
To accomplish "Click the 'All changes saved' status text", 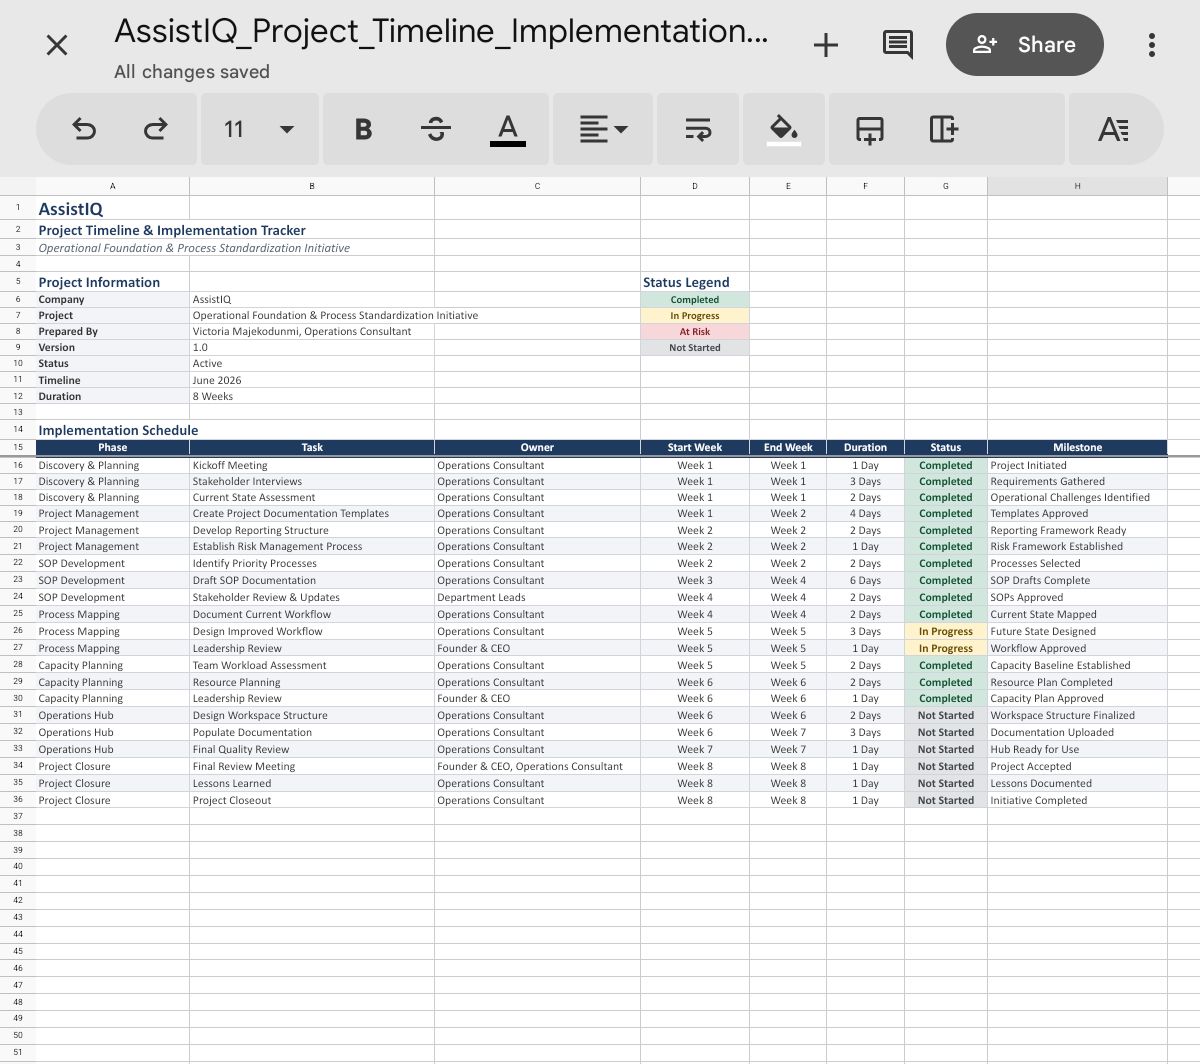I will click(192, 72).
